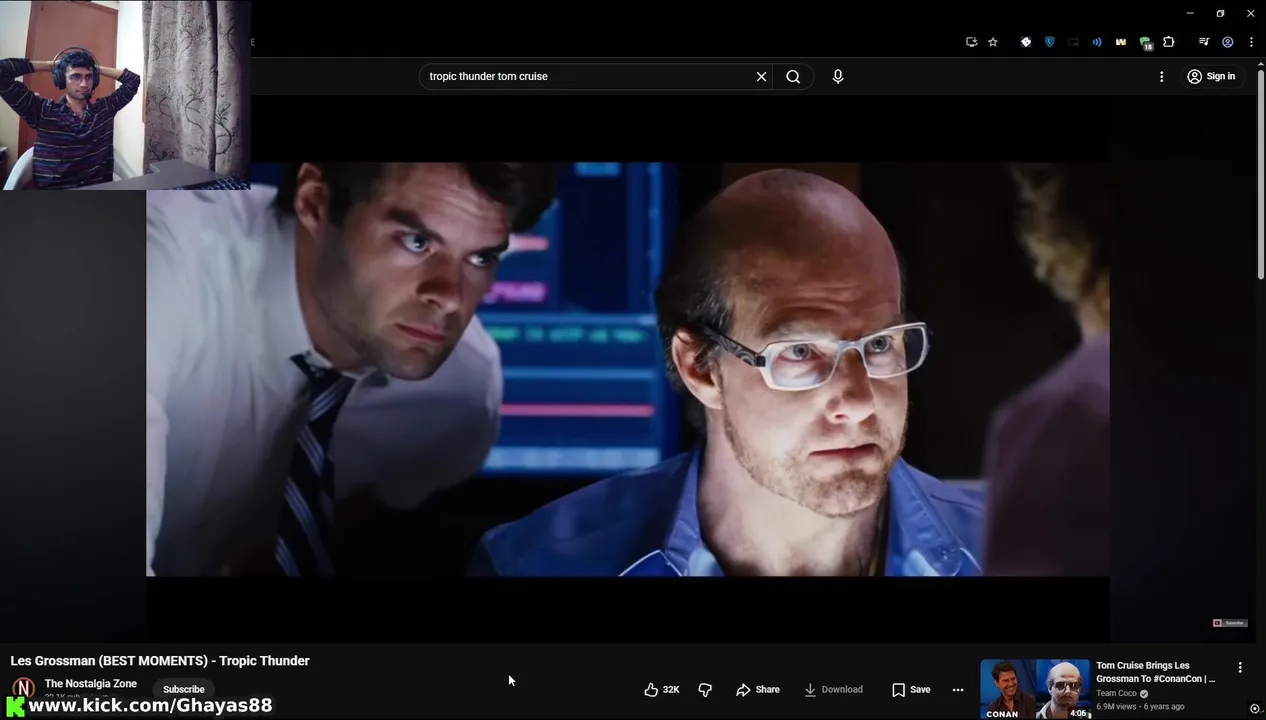
Task: Like the video with thumbs-up 32K
Action: (661, 689)
